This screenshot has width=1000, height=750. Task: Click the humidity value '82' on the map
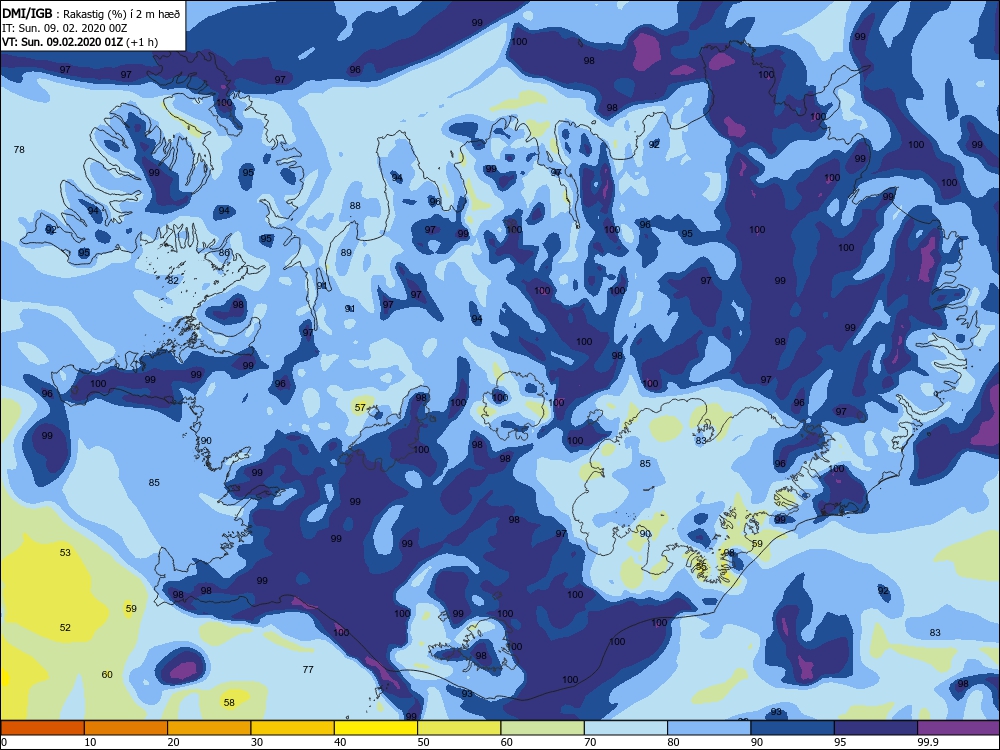point(173,280)
